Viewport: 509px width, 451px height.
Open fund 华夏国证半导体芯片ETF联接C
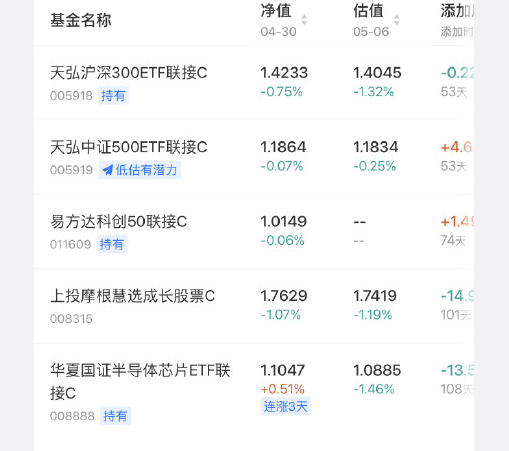(x=140, y=382)
